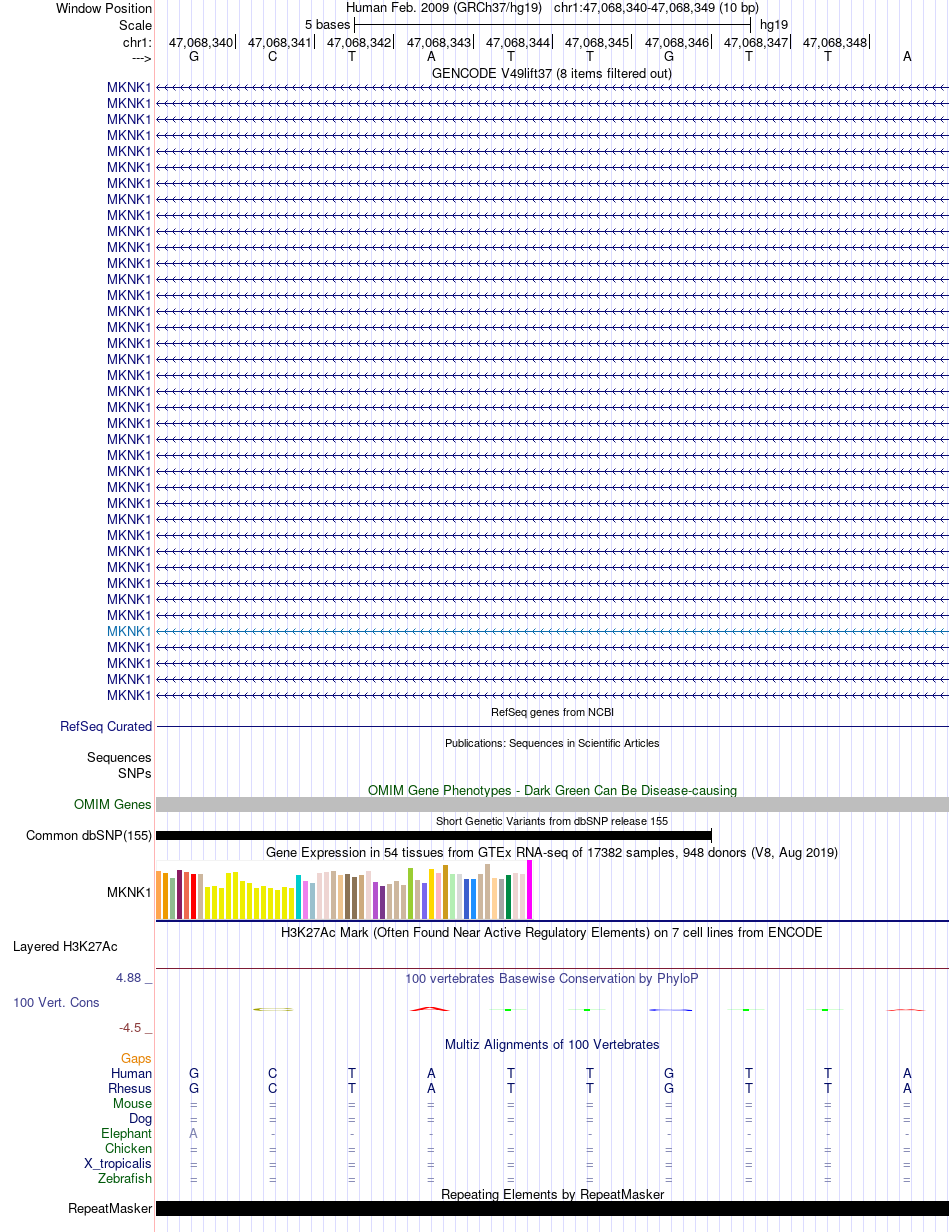Click the green OMIM Genes label
The image size is (950, 1232).
(113, 805)
